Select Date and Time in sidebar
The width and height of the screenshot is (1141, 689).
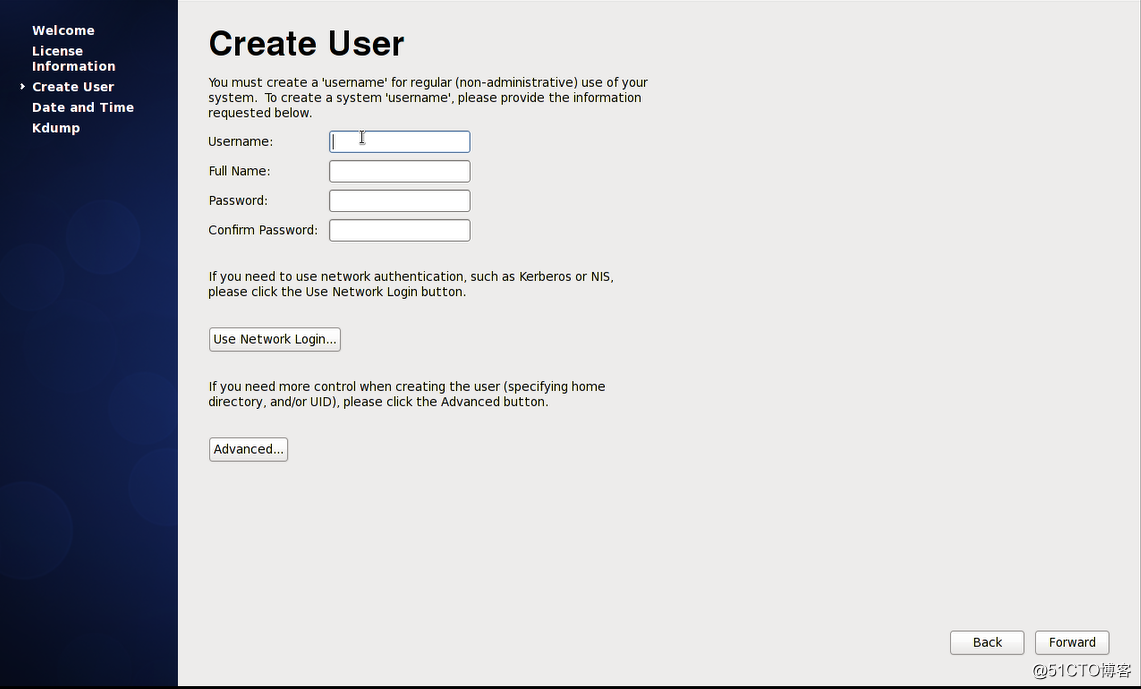(83, 107)
